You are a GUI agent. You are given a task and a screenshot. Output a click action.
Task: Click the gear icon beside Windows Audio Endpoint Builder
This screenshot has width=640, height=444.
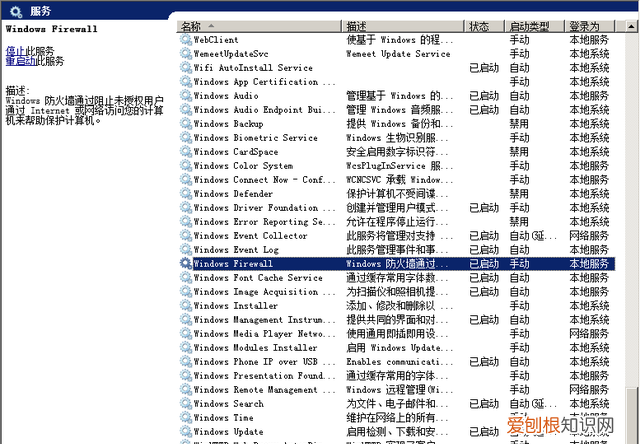186,109
